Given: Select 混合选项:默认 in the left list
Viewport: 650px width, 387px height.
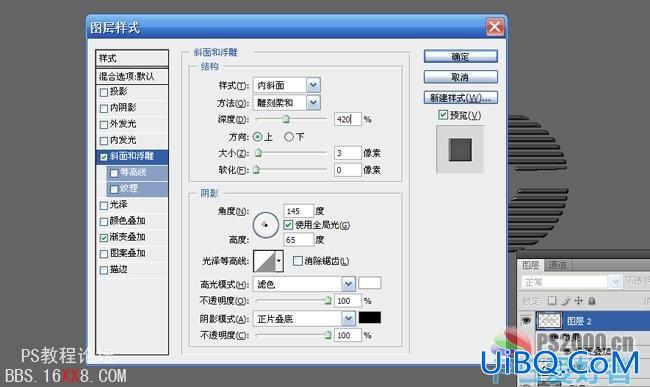Looking at the screenshot, I should tap(132, 76).
